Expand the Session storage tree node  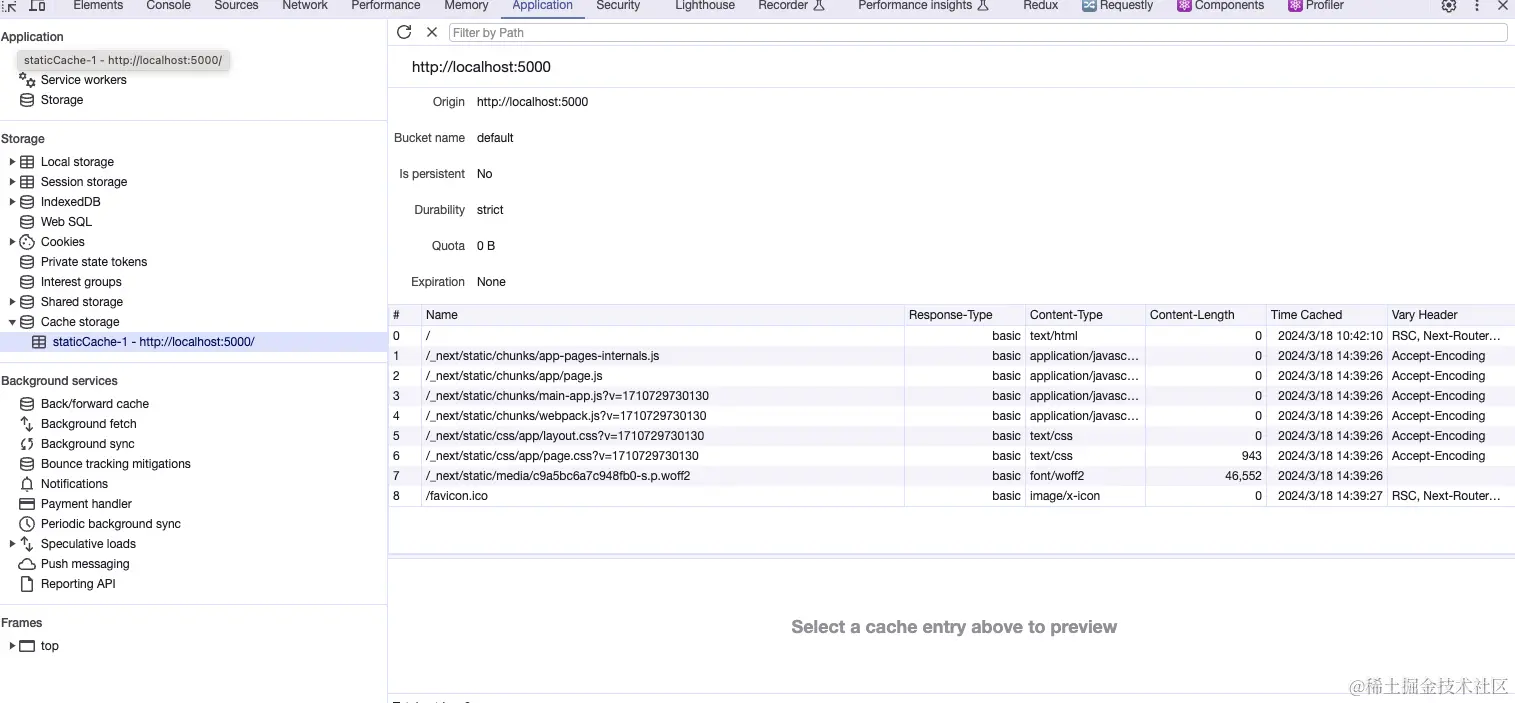click(12, 182)
